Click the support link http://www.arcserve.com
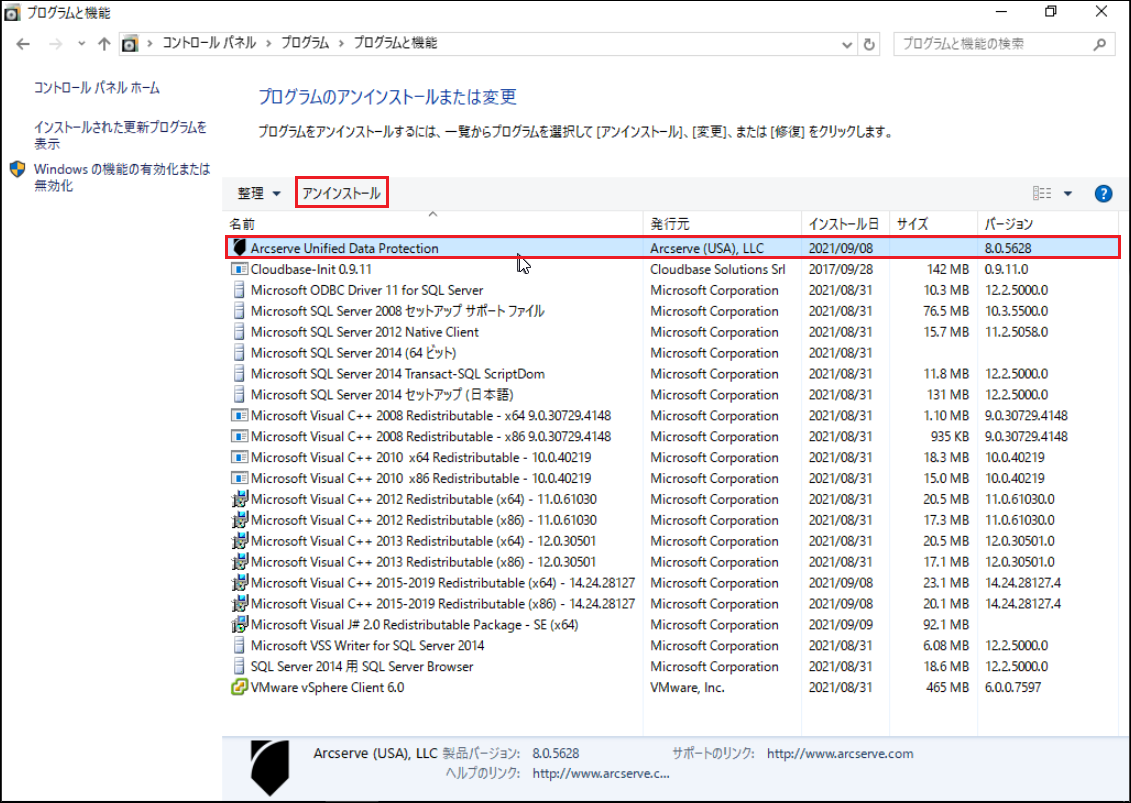 [x=840, y=754]
